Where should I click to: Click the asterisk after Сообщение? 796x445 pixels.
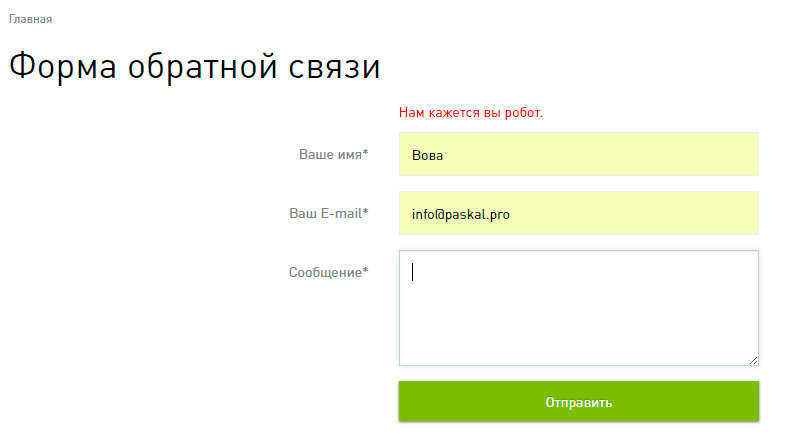tap(365, 271)
